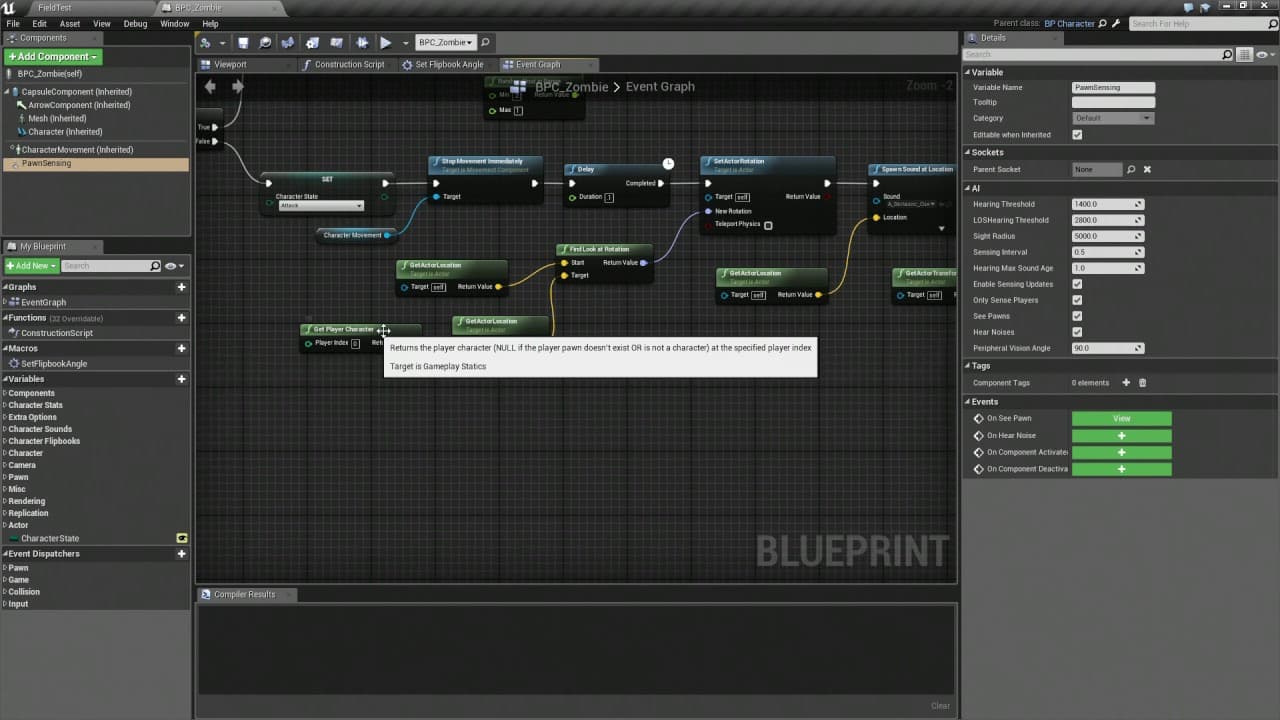The image size is (1280, 720).
Task: Remove all Component Tags with the trash icon
Action: pos(1142,383)
